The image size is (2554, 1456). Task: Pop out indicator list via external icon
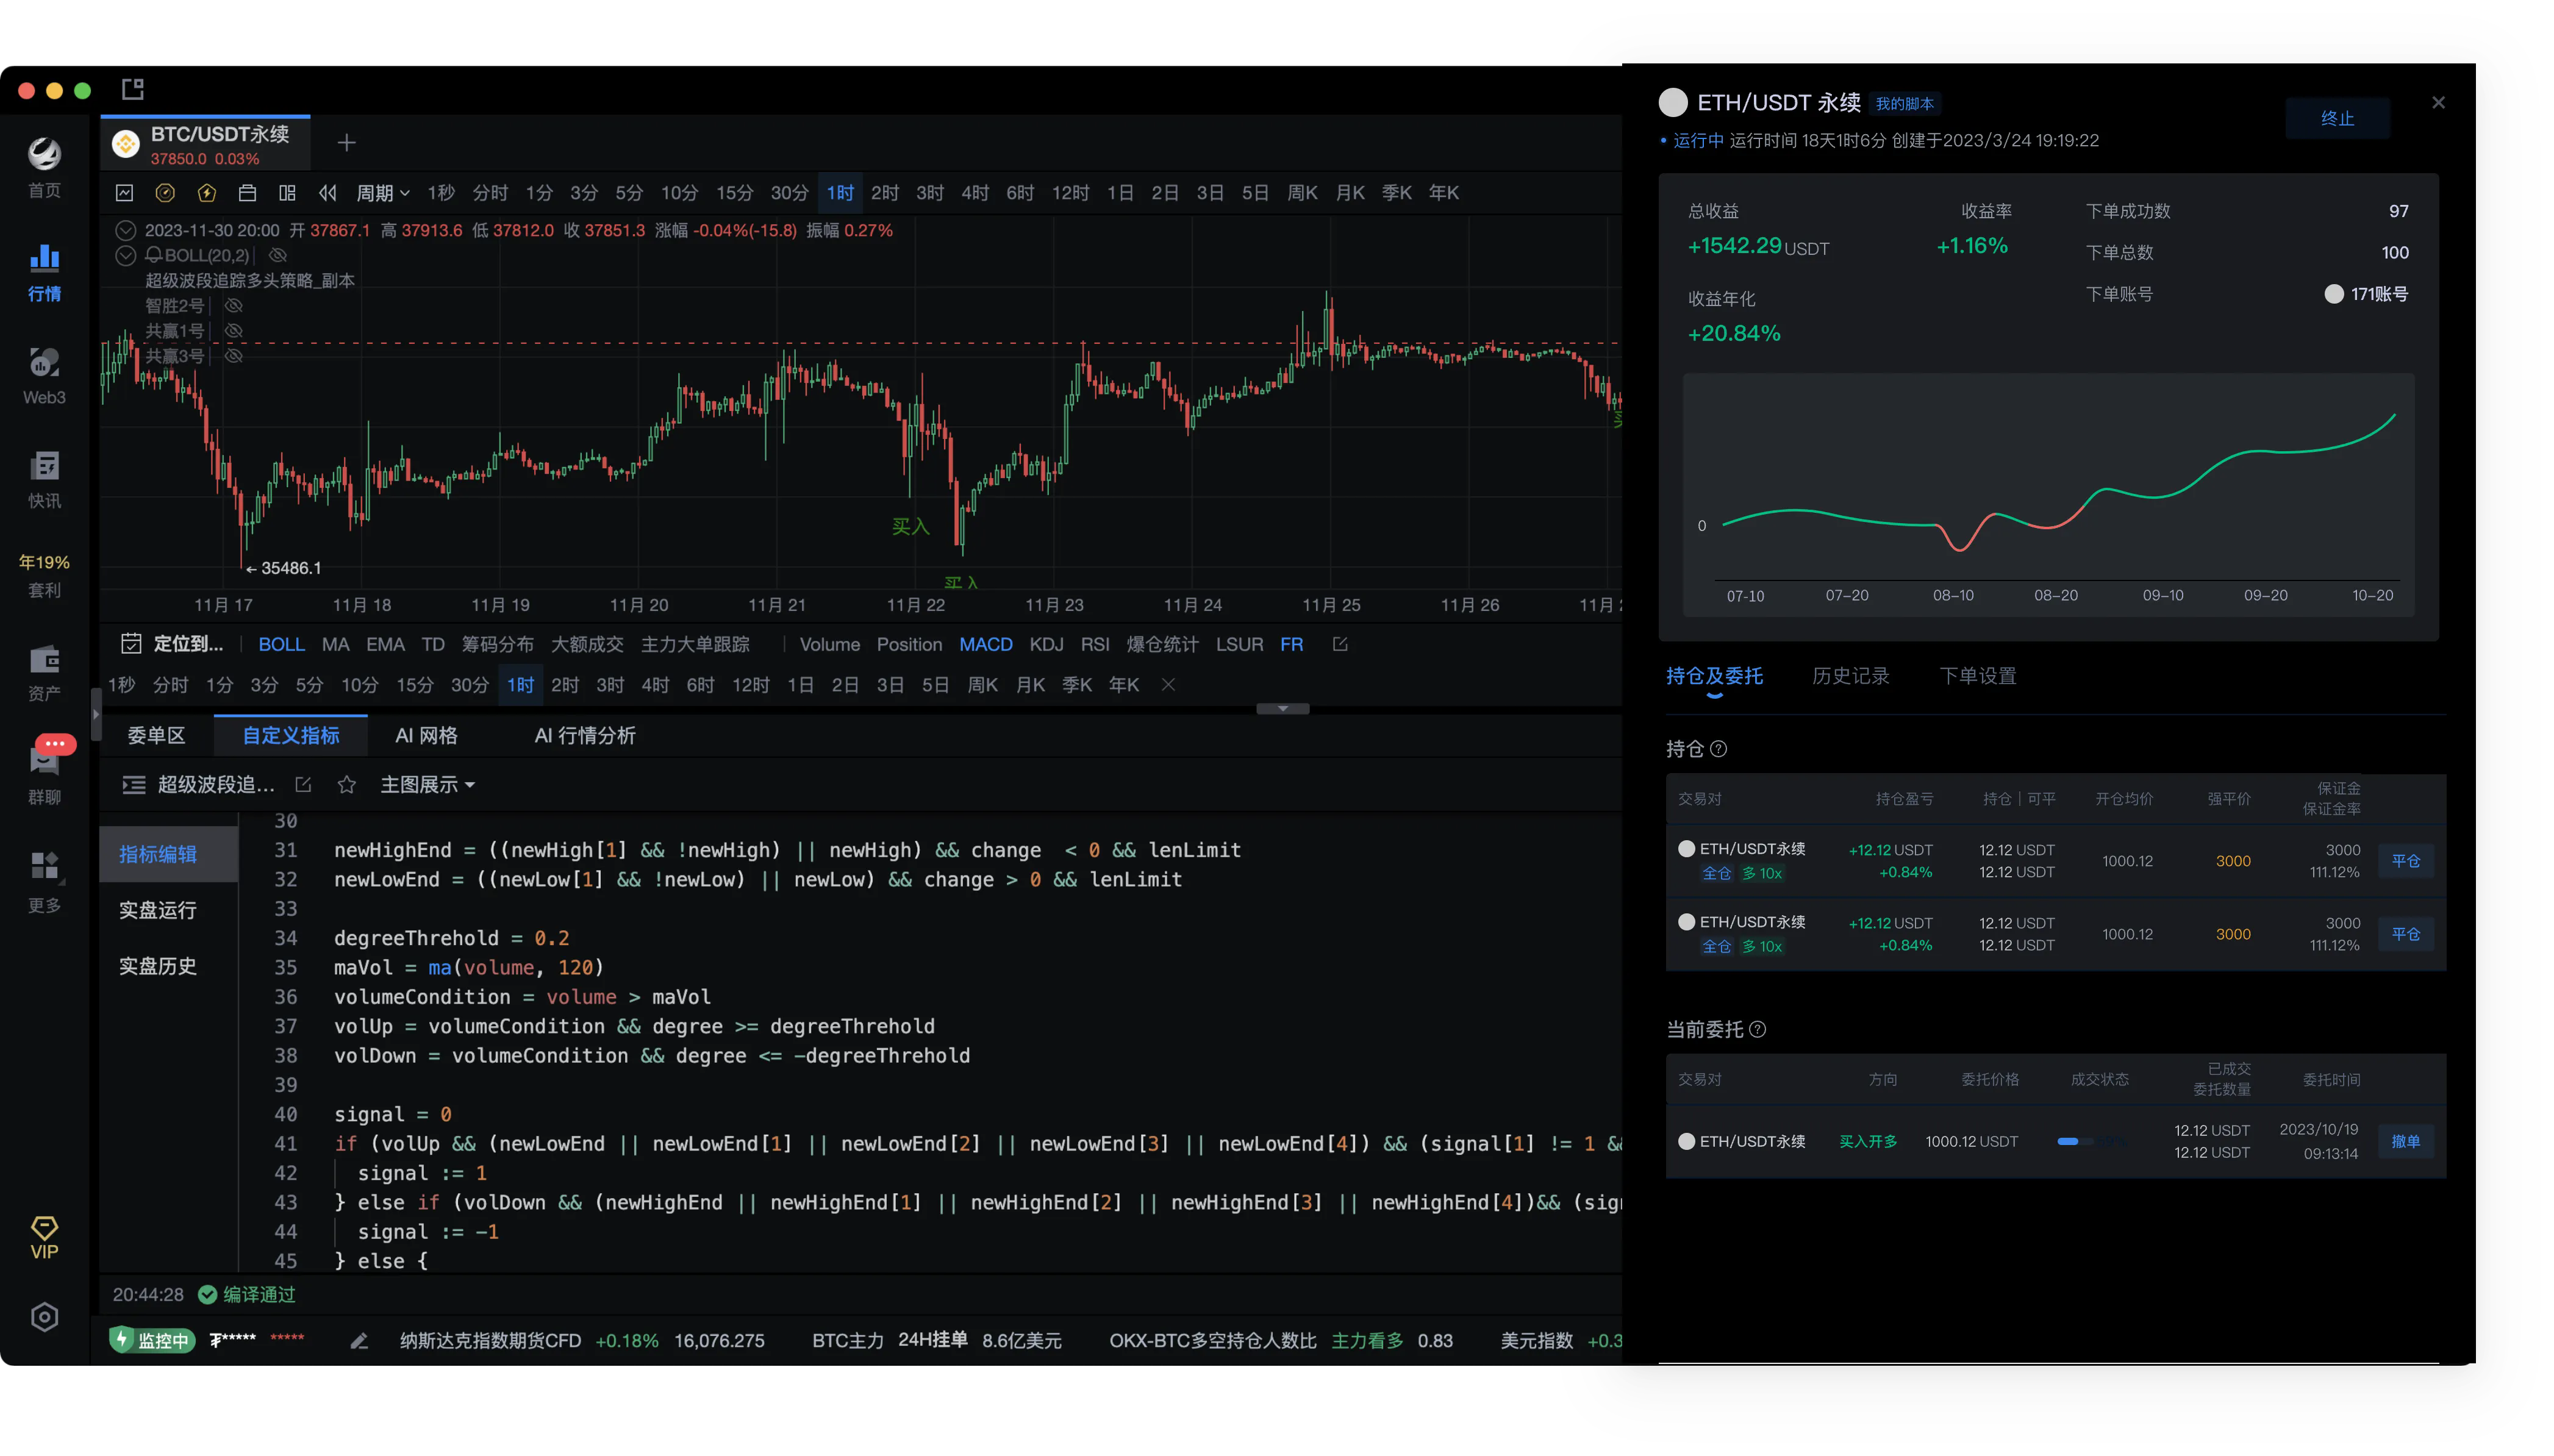pos(1339,643)
